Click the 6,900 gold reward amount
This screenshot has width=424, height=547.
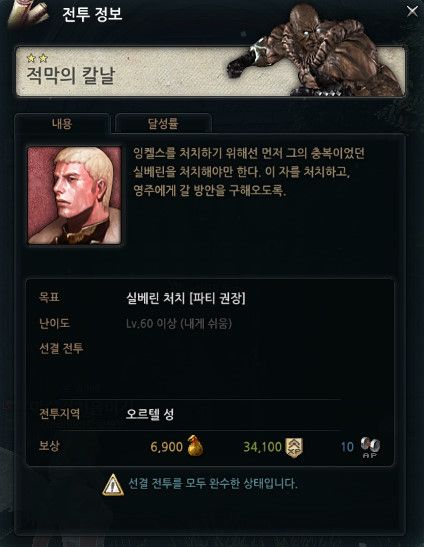166,447
